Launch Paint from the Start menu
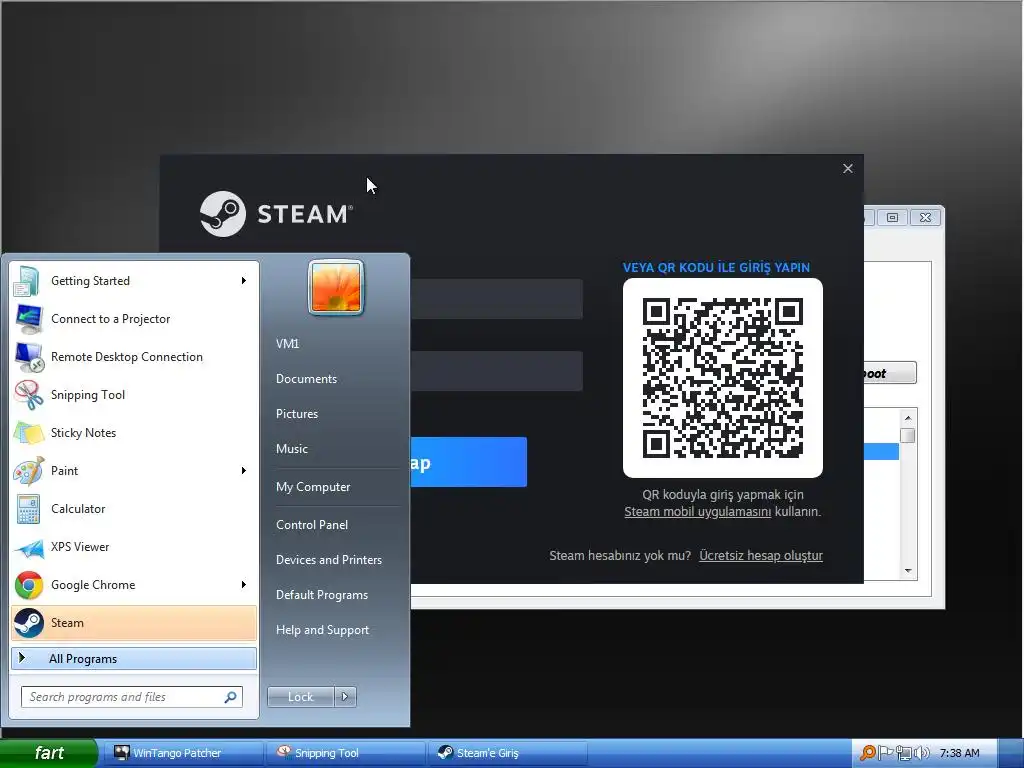The width and height of the screenshot is (1024, 768). pos(134,470)
